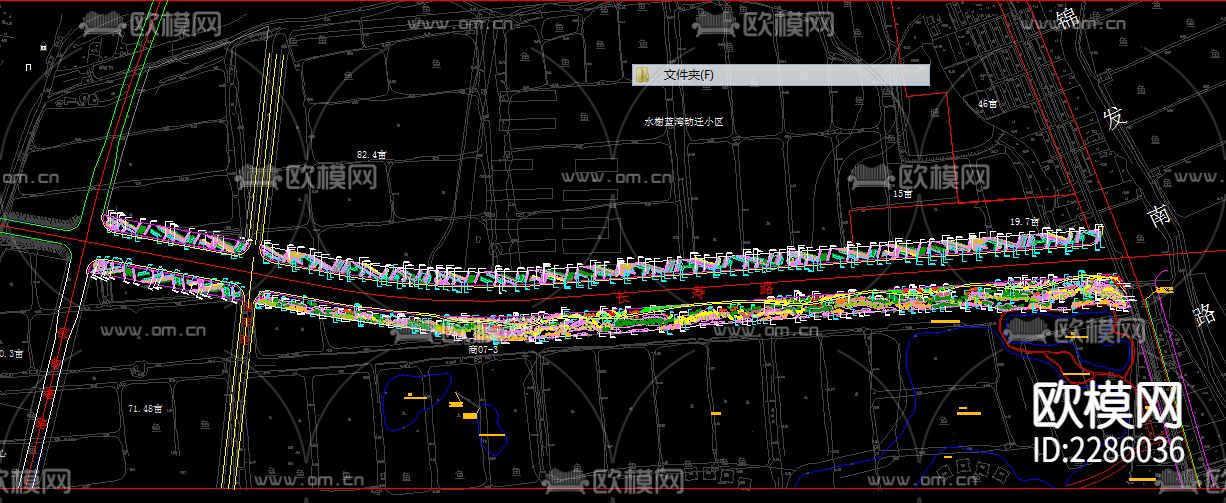The width and height of the screenshot is (1226, 503).
Task: Select the 71.48亩 area label
Action: click(146, 409)
